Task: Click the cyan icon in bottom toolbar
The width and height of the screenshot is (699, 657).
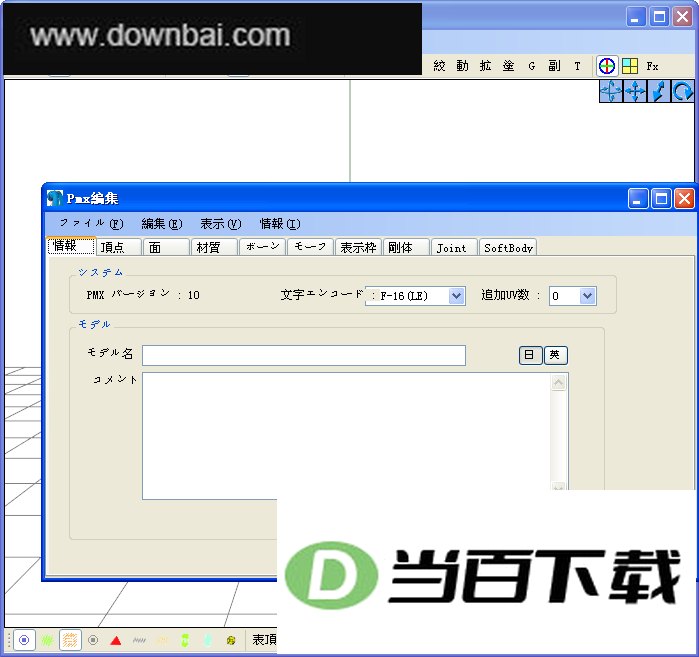Action: 208,641
